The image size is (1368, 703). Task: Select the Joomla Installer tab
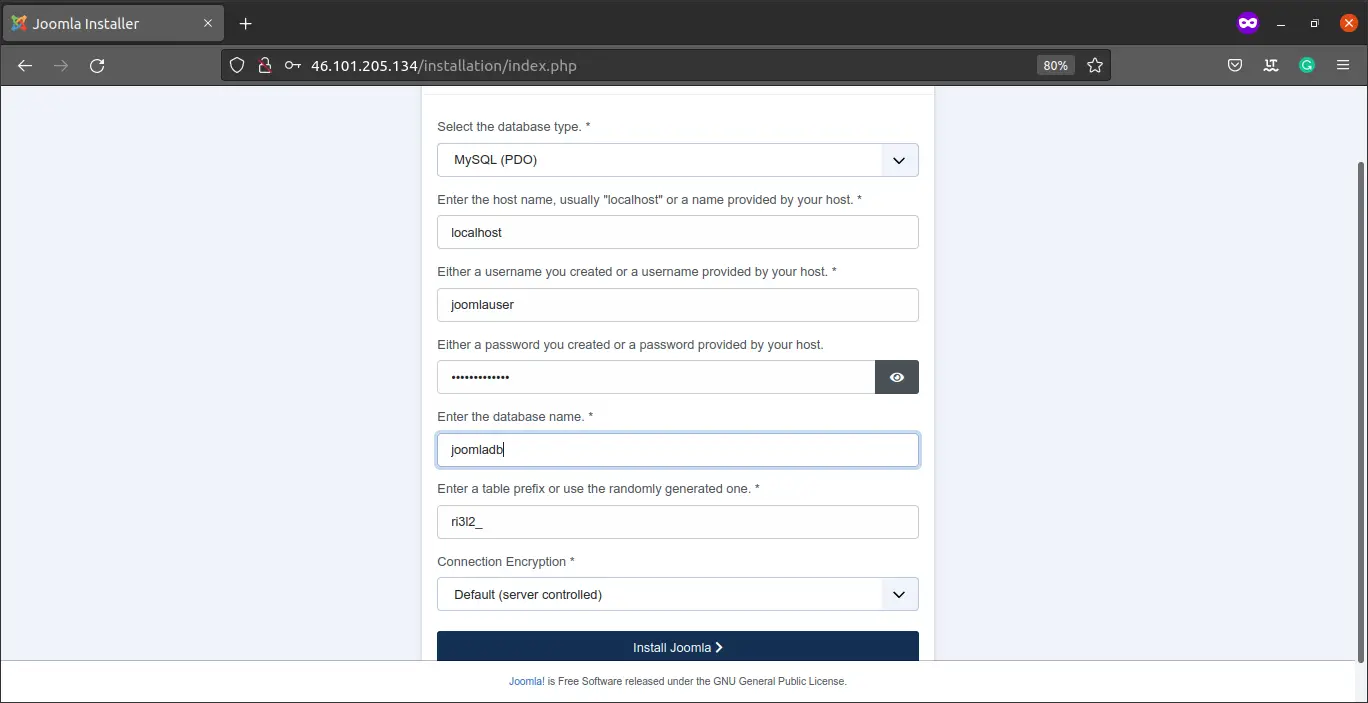[x=112, y=23]
